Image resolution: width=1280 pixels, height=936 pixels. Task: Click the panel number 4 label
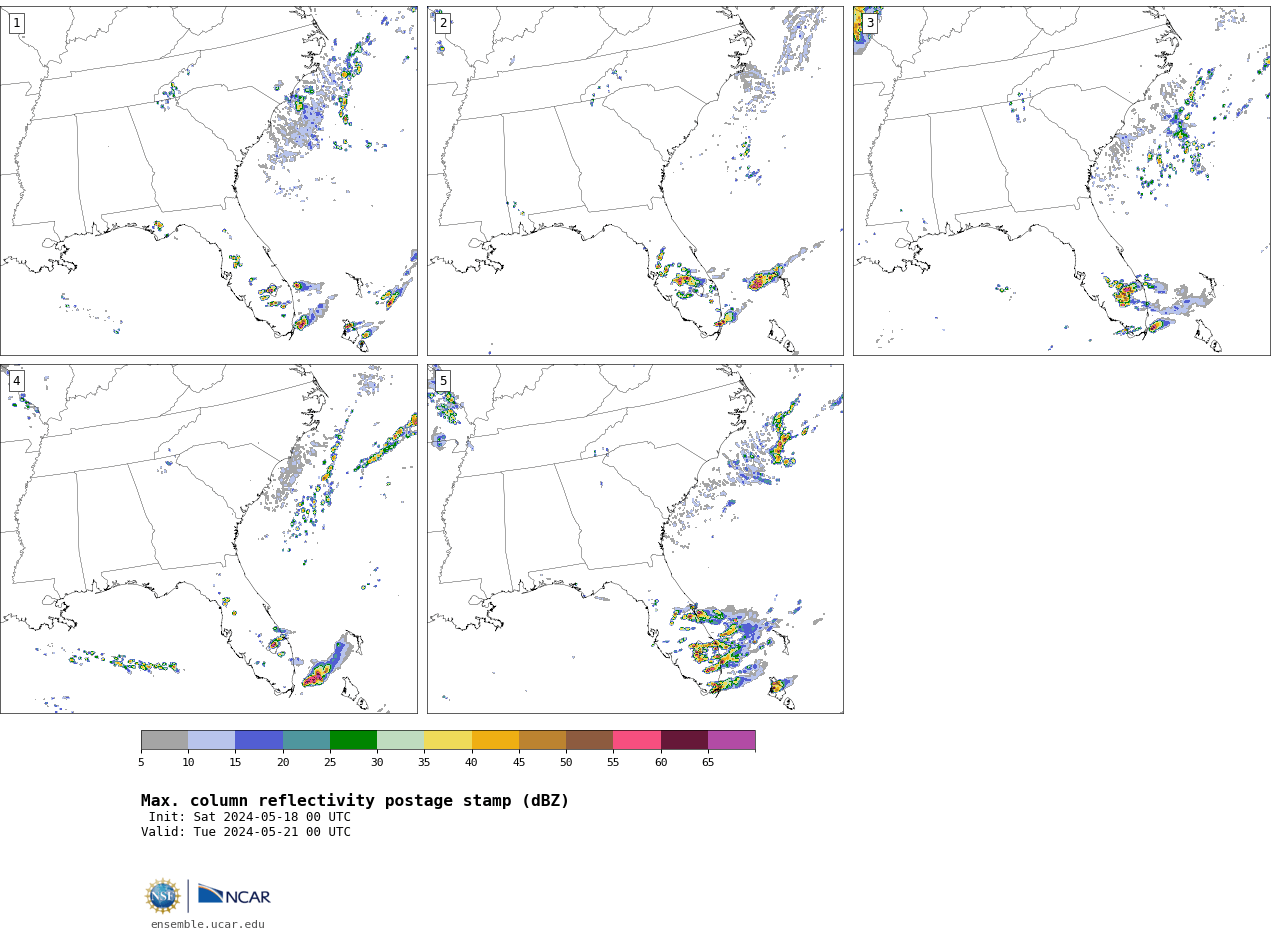[16, 381]
